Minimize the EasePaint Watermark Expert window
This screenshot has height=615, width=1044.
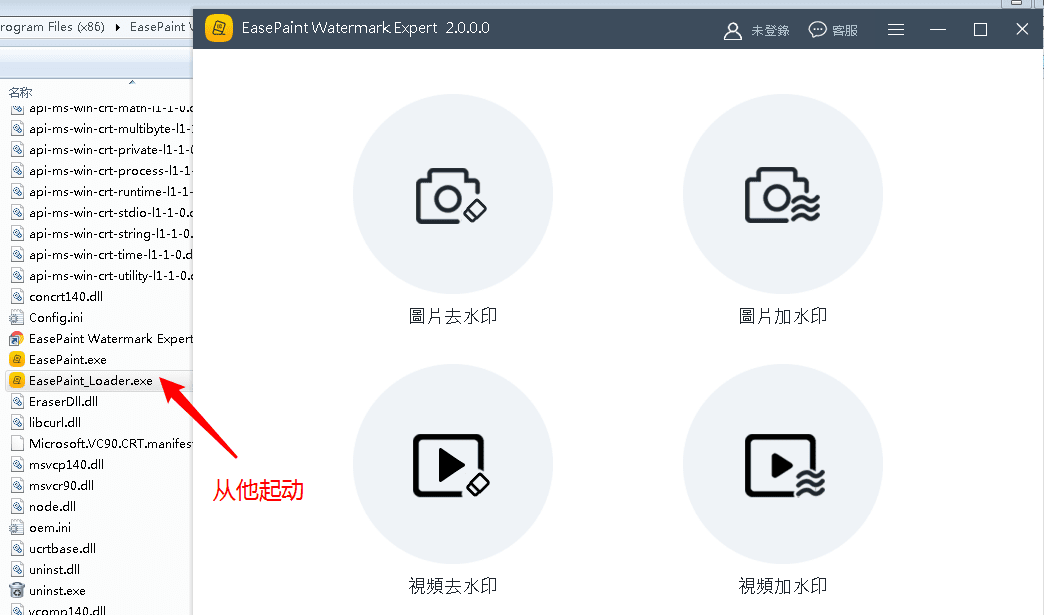[938, 30]
